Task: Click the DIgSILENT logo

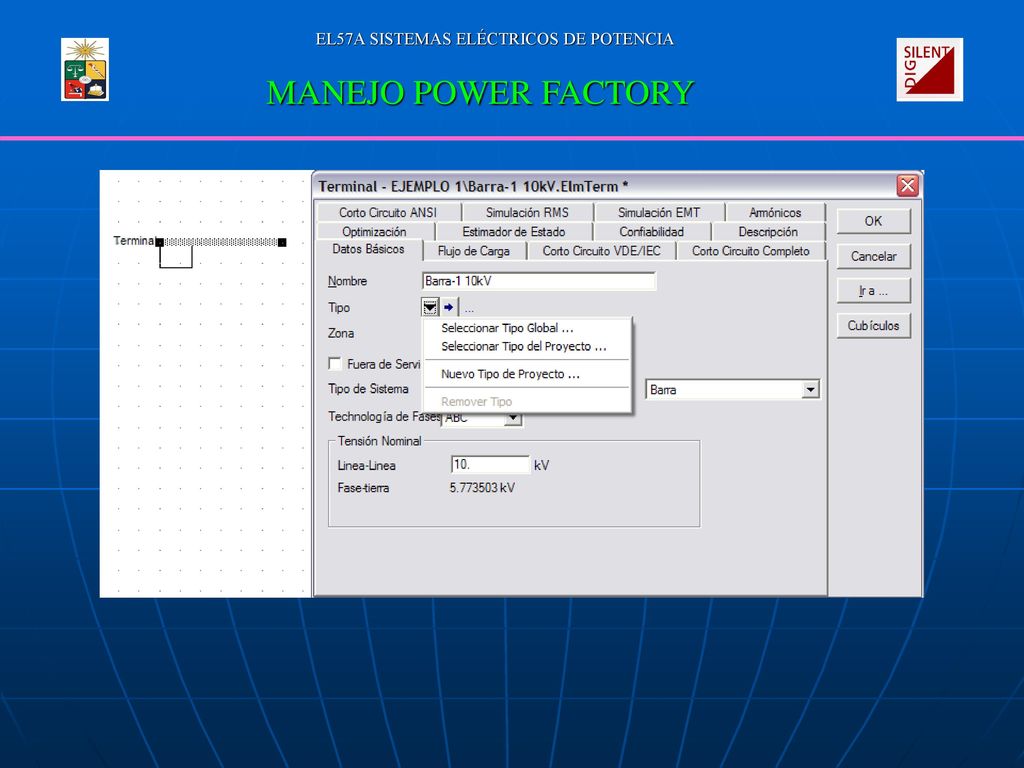Action: [x=929, y=69]
